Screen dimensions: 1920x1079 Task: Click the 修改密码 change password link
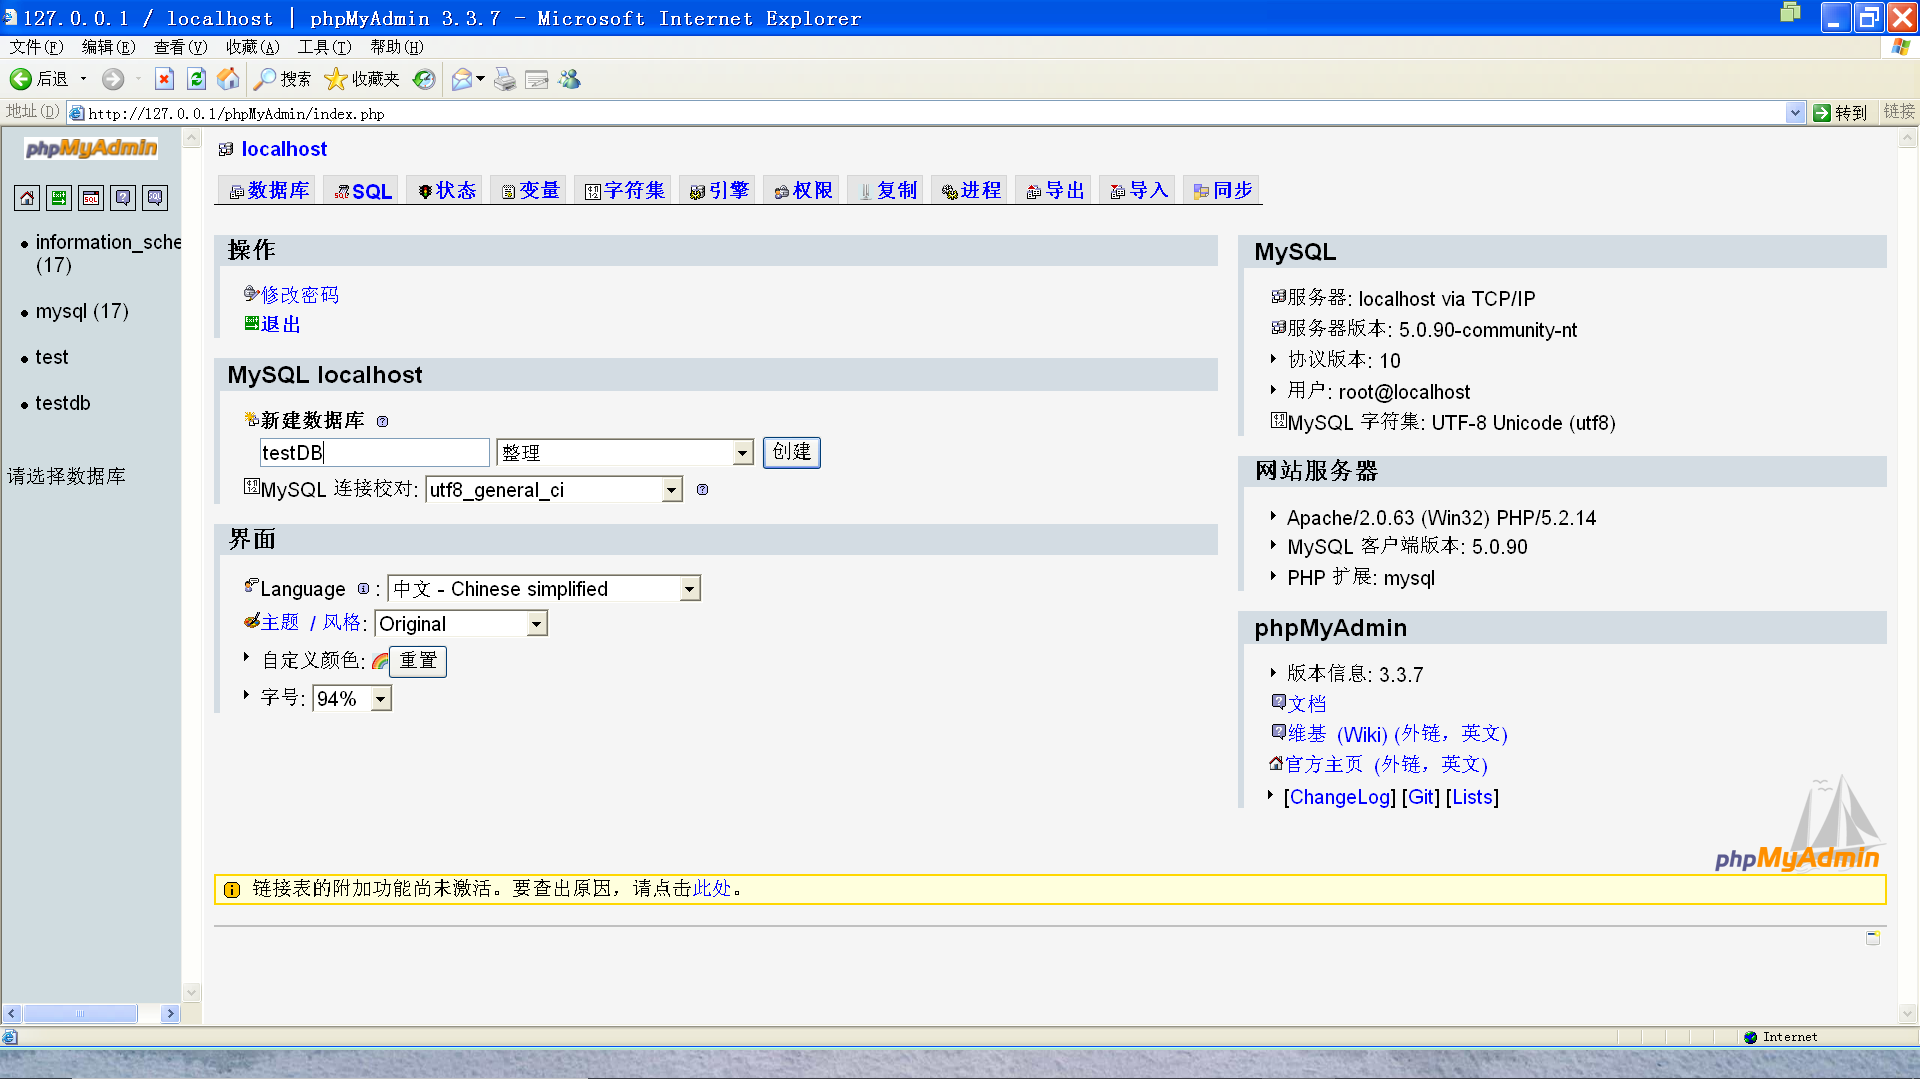299,294
